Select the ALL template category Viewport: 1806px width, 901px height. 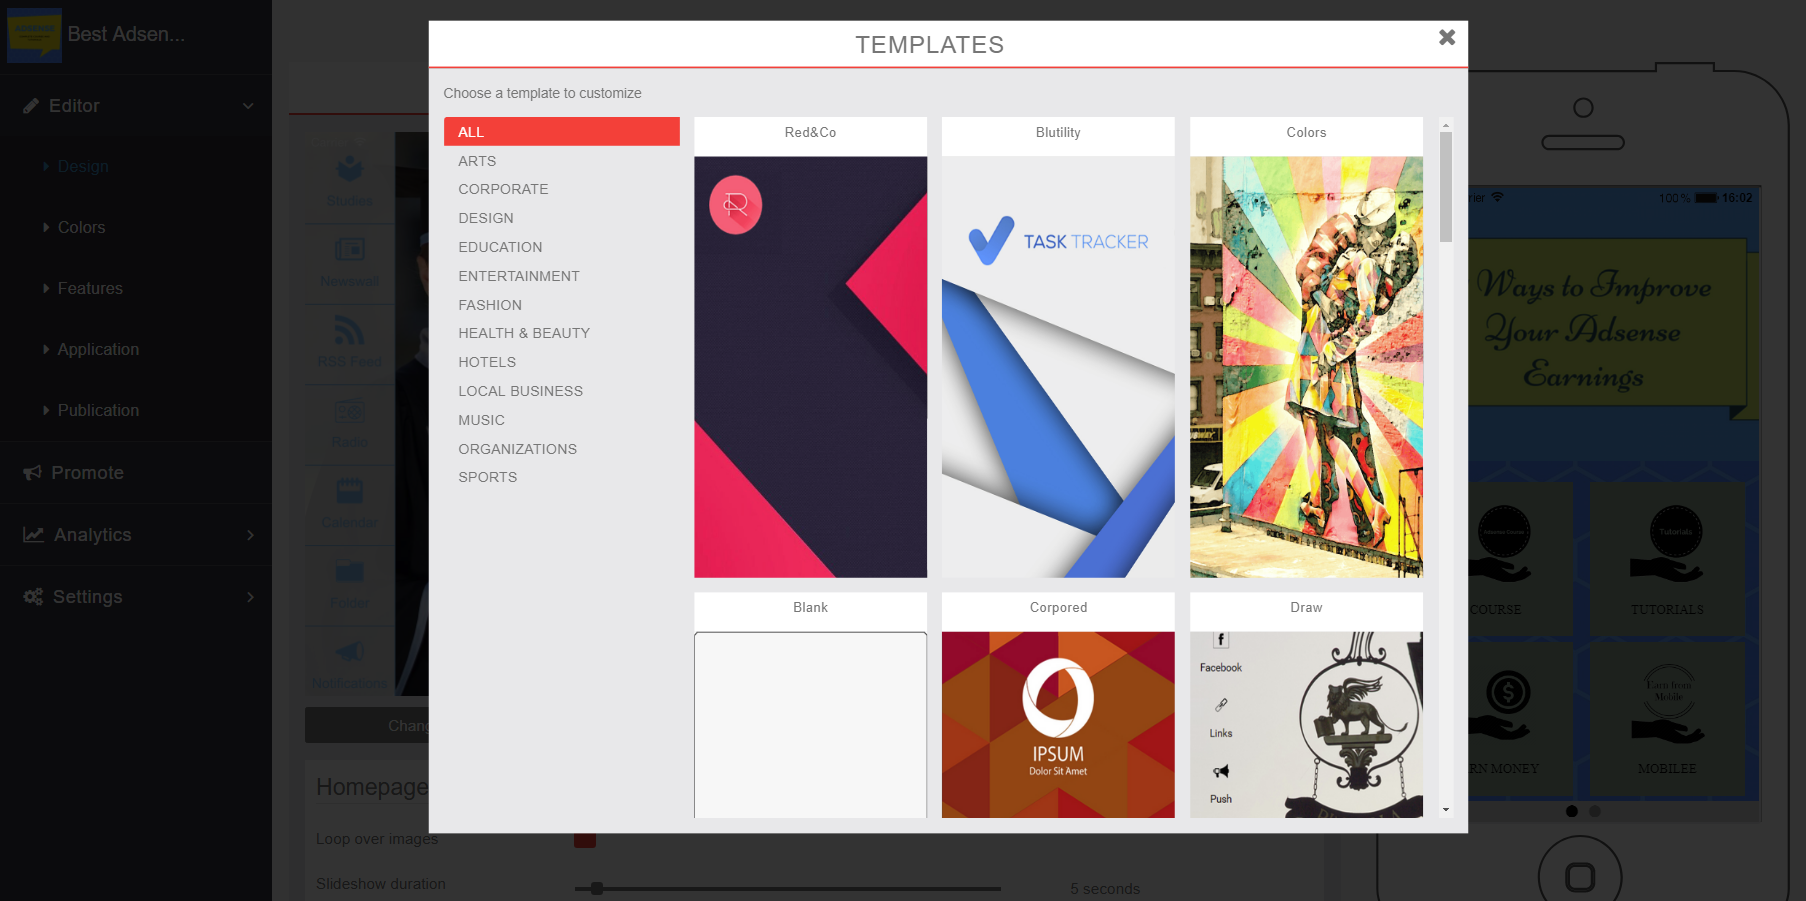tap(562, 132)
